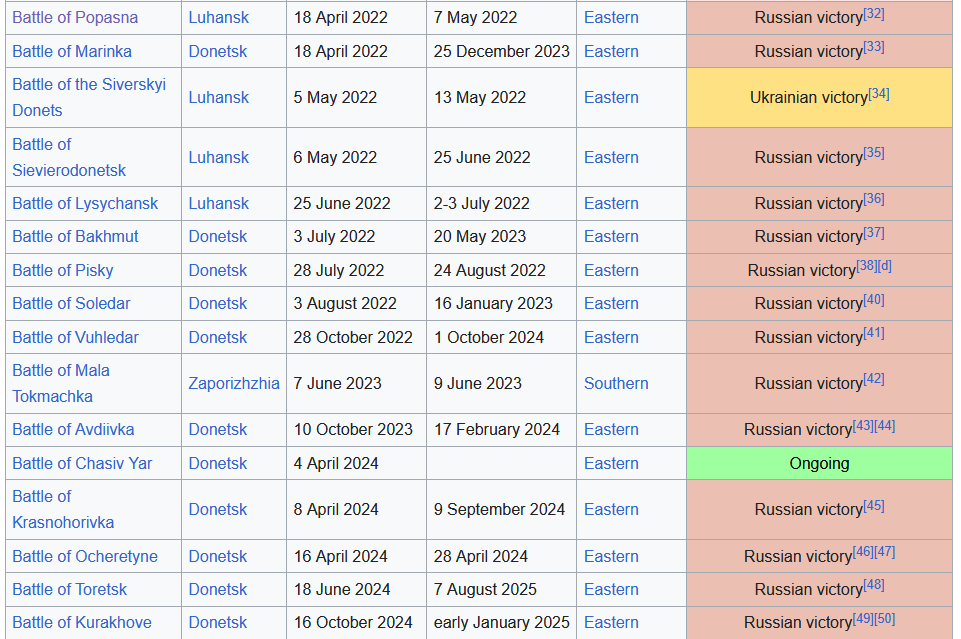Open the Battle of Pisky link
This screenshot has height=639, width=961.
63,270
